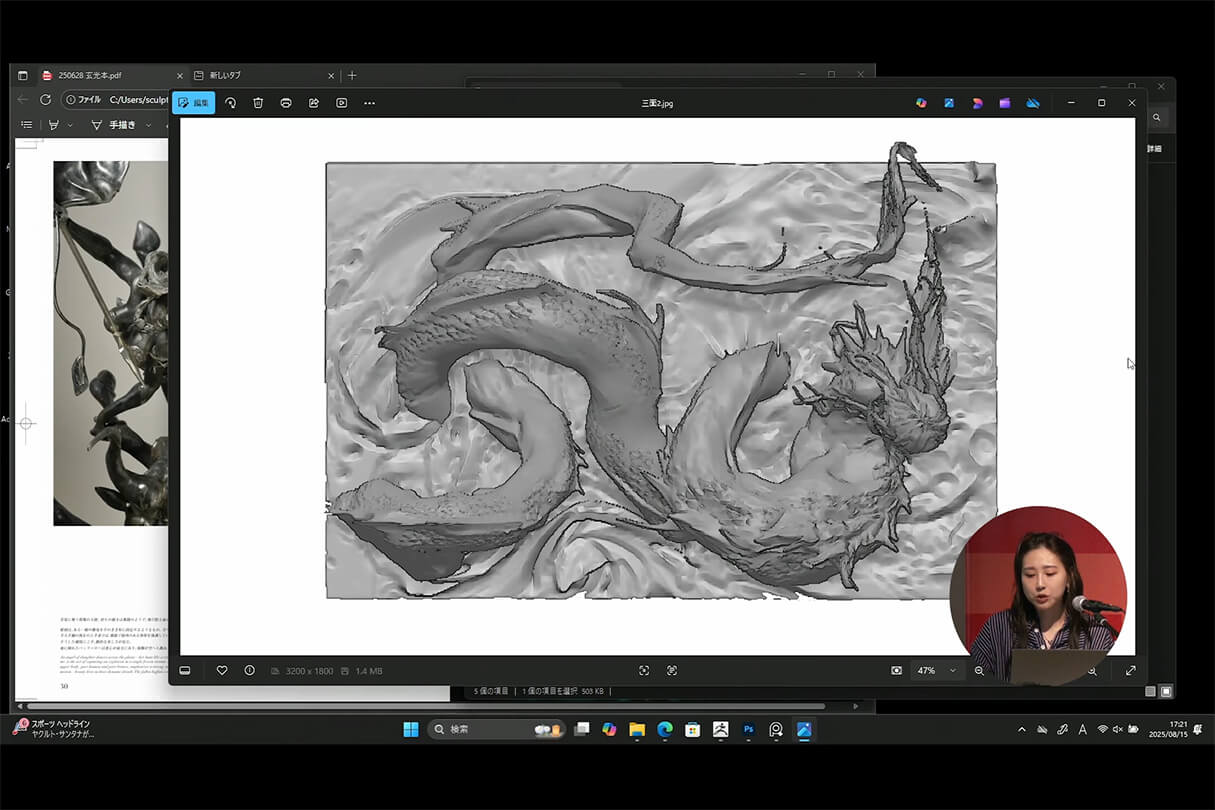Zoom out using the magnifier minus icon
This screenshot has height=810, width=1215.
[x=979, y=670]
